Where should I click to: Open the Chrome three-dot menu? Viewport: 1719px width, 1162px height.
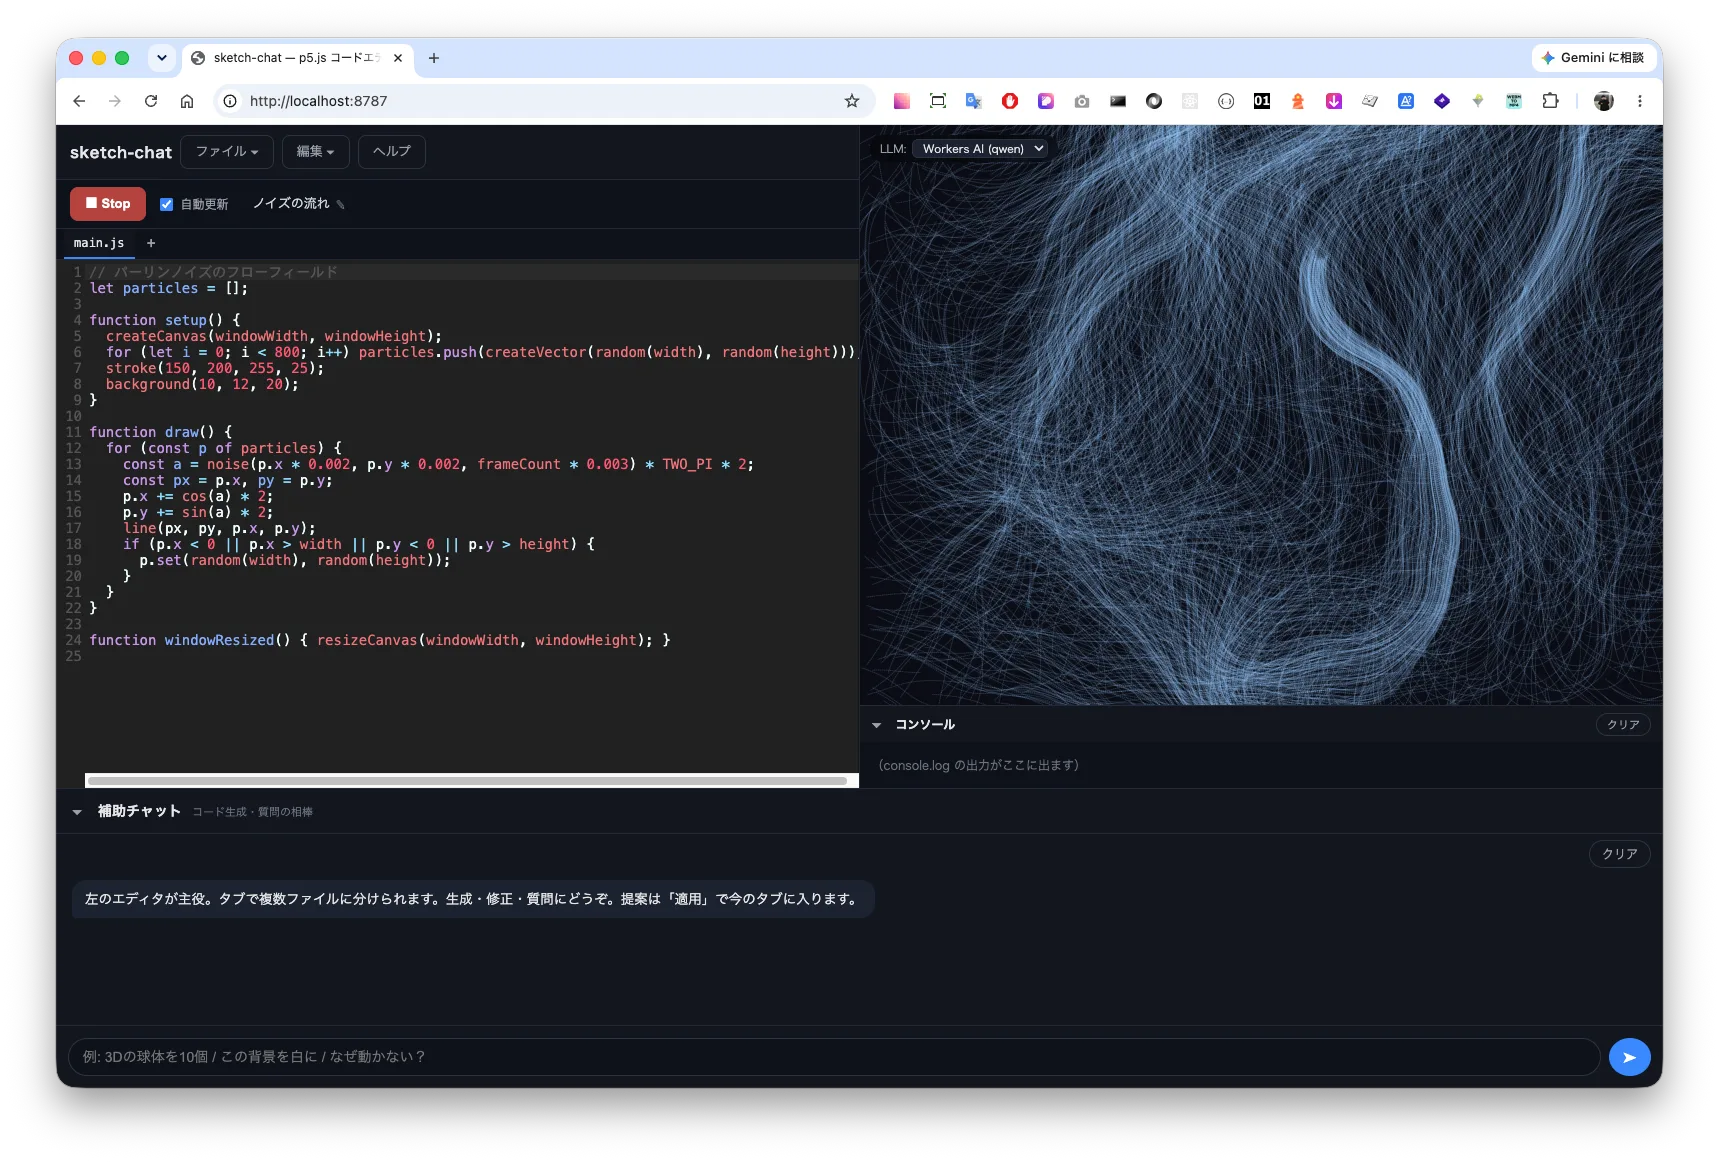coord(1640,101)
